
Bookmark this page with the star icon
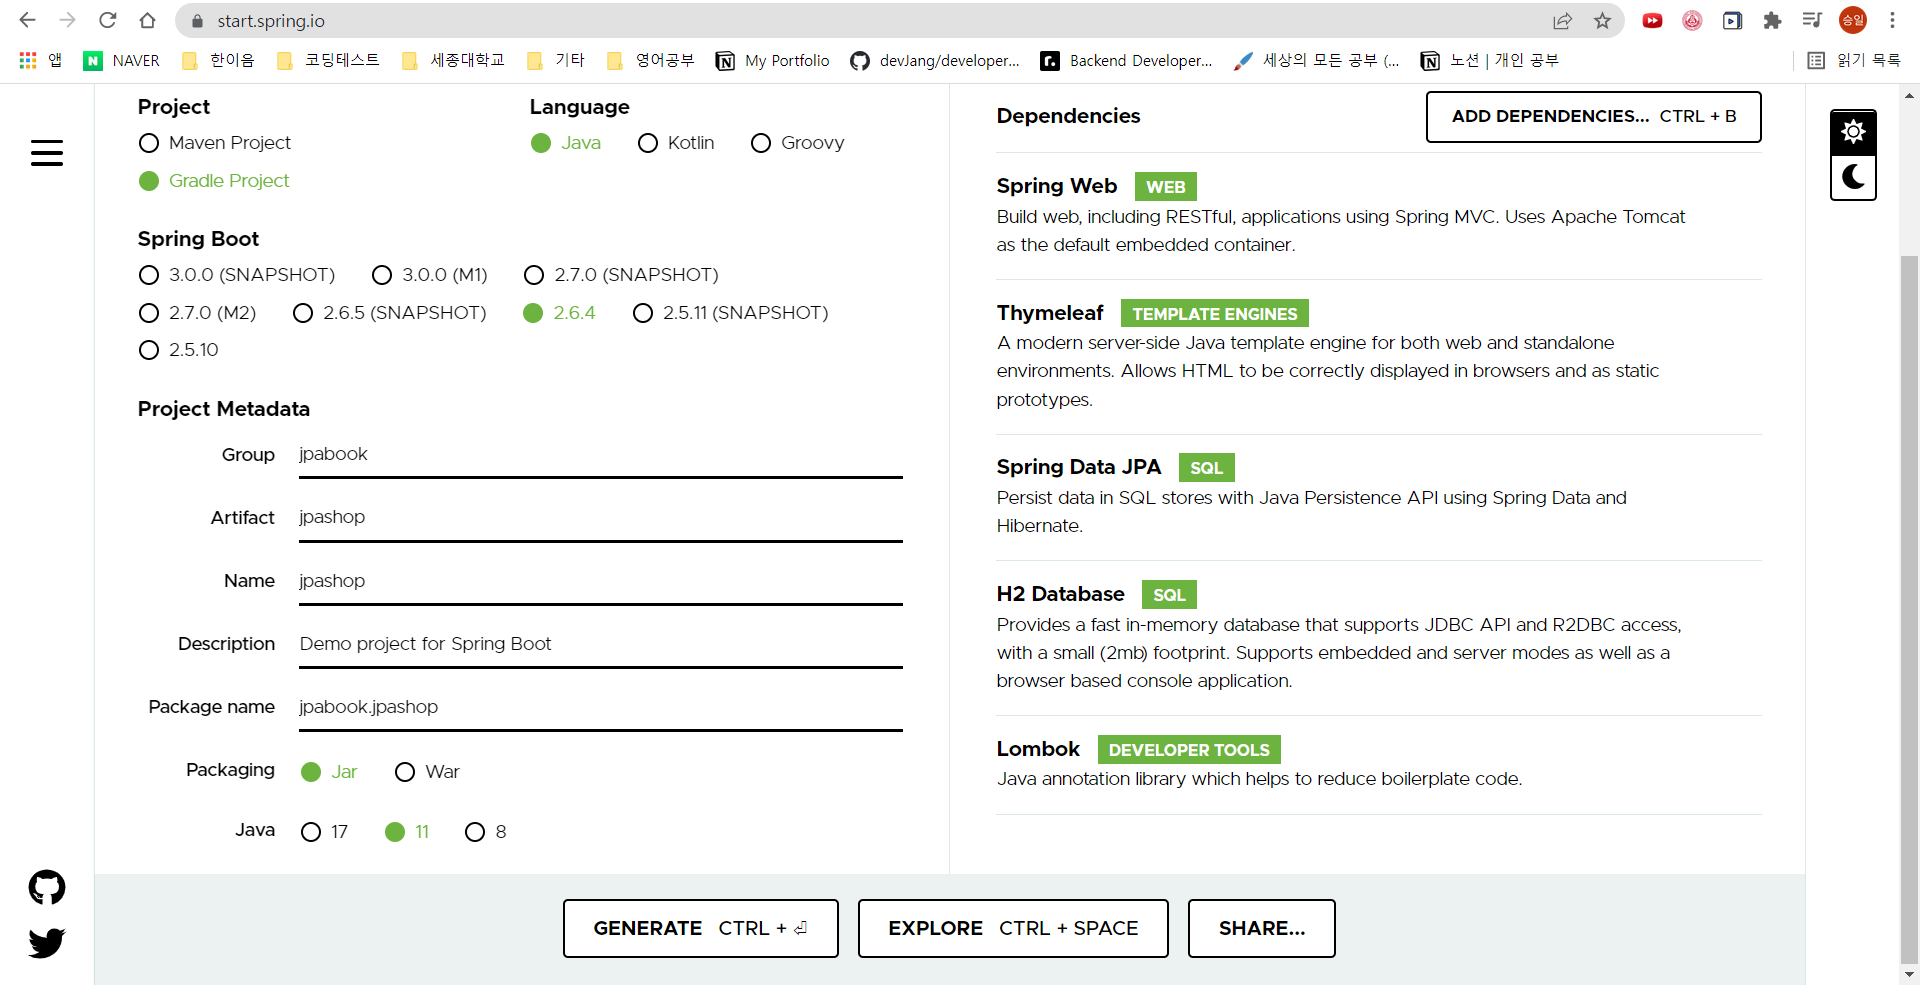click(1602, 21)
